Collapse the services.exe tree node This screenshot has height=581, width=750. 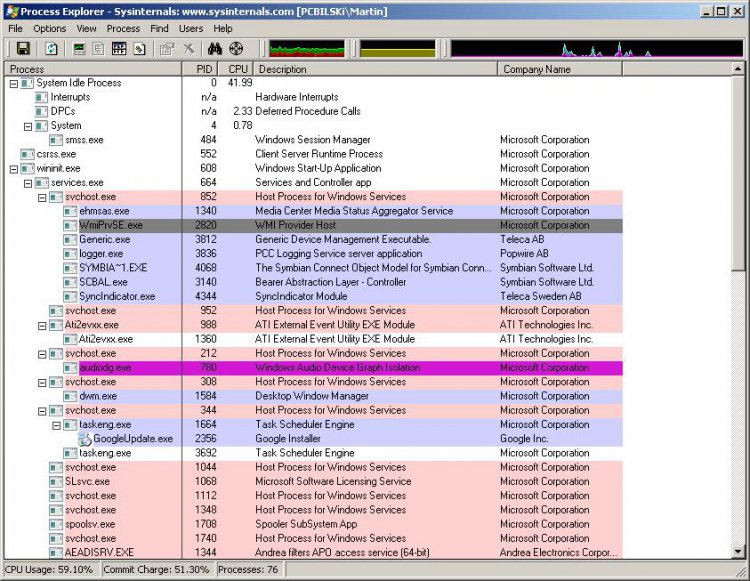[x=28, y=184]
